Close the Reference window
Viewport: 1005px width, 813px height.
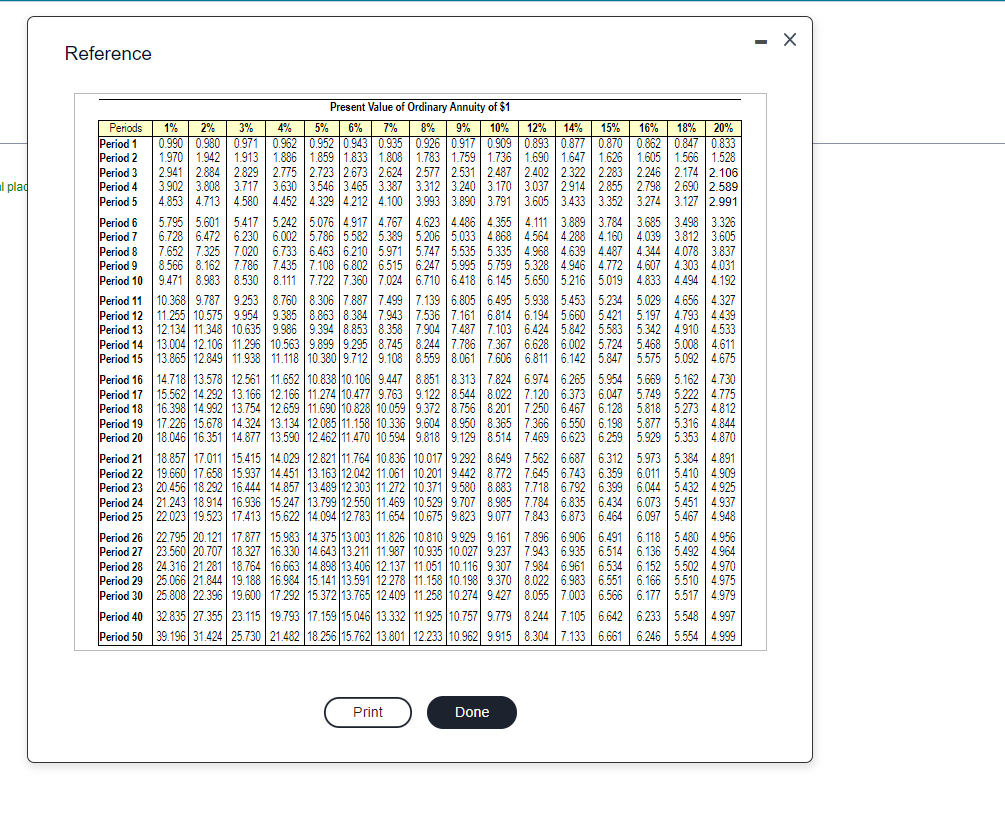click(x=789, y=39)
